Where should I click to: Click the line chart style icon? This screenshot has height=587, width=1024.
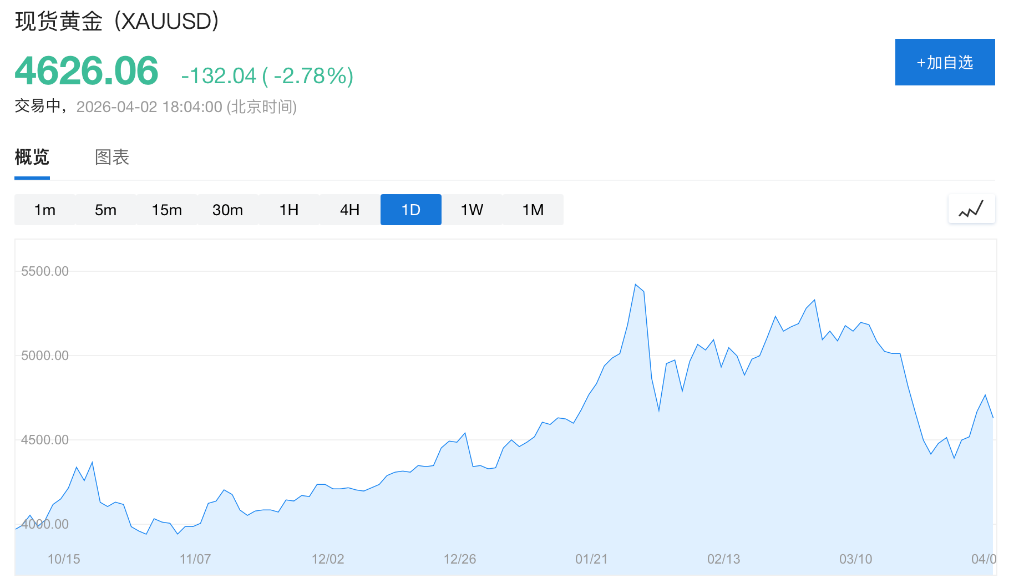970,209
